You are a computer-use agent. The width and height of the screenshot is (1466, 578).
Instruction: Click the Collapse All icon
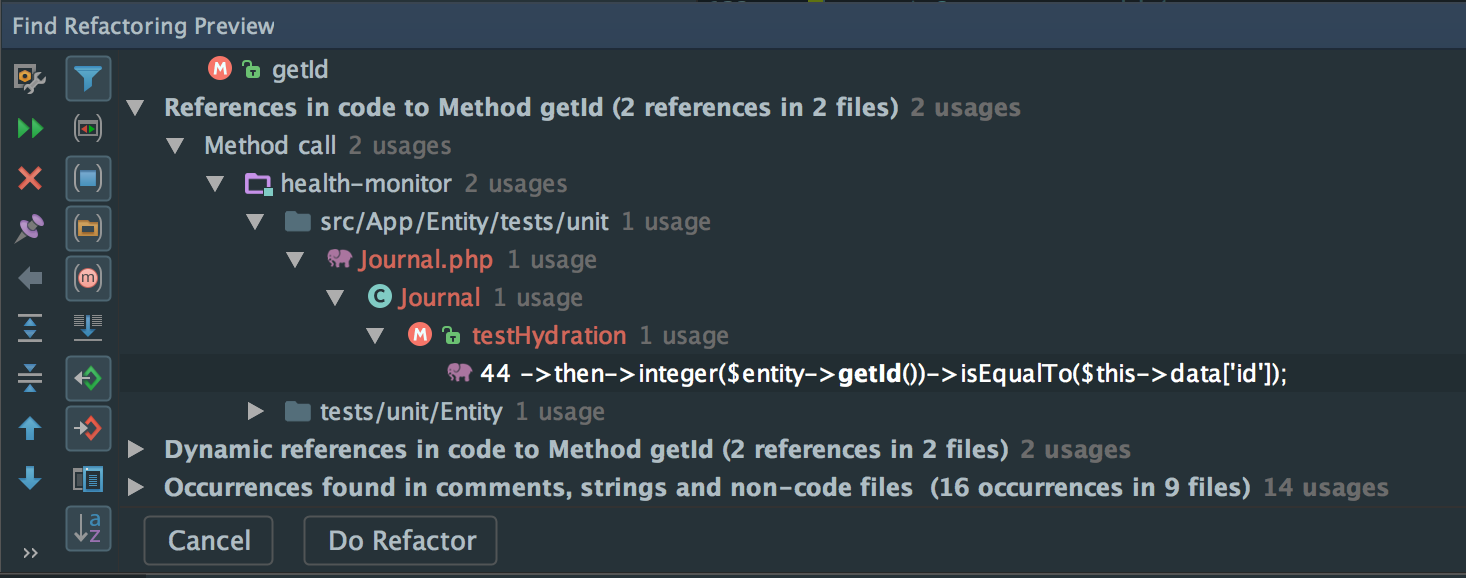click(x=30, y=378)
